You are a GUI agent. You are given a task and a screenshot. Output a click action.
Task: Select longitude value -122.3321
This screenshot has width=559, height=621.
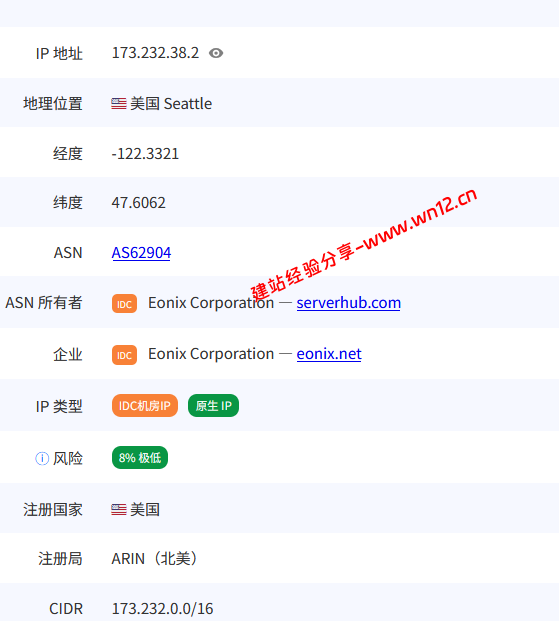coord(145,154)
